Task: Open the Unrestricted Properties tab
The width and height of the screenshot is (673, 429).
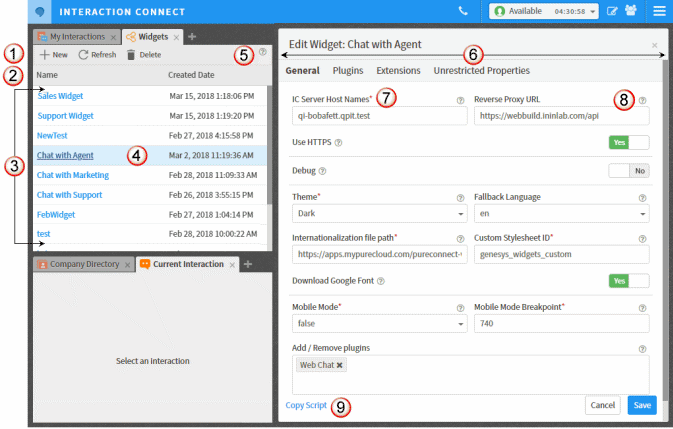Action: pos(481,71)
